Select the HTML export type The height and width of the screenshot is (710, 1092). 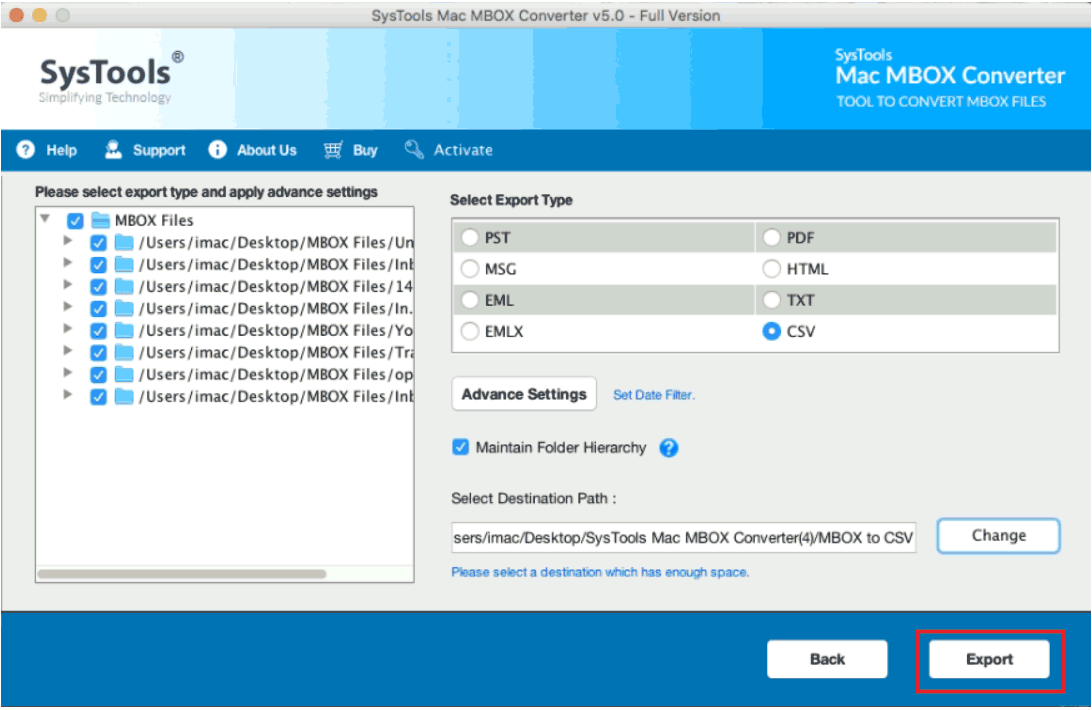(771, 269)
